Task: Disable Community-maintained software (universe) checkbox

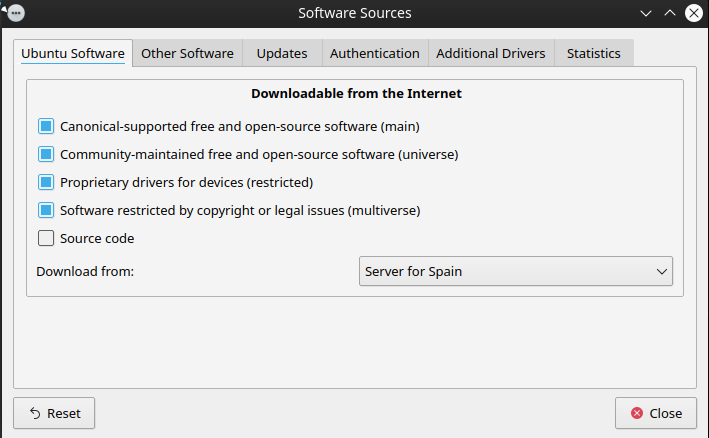Action: [x=46, y=155]
